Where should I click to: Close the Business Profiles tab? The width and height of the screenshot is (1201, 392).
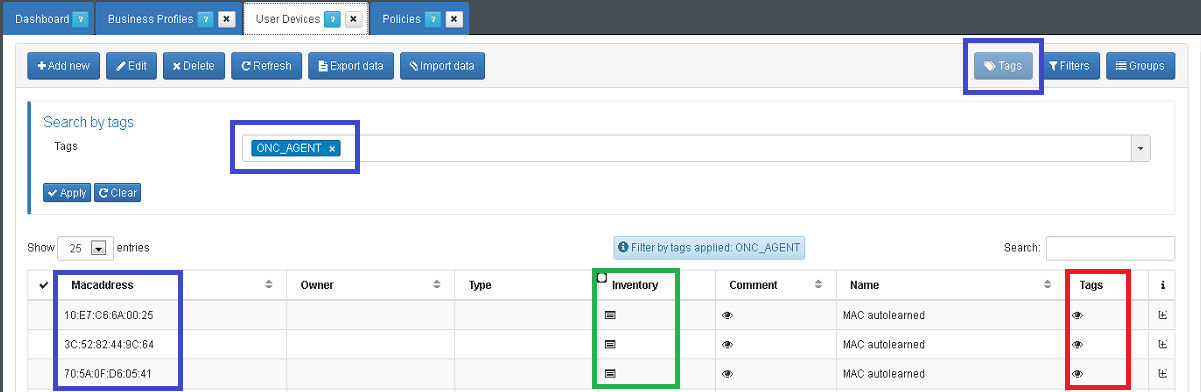[x=227, y=19]
